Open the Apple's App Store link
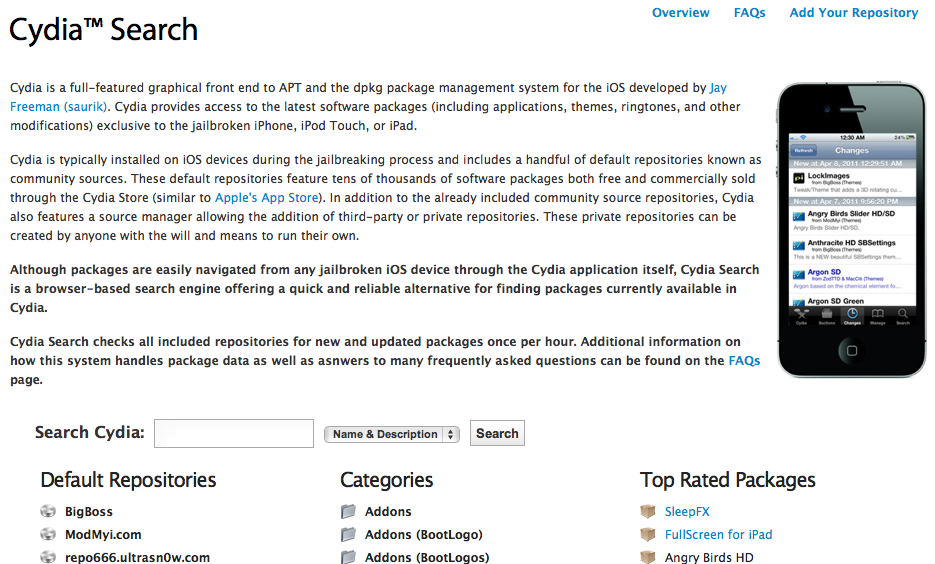 click(267, 197)
